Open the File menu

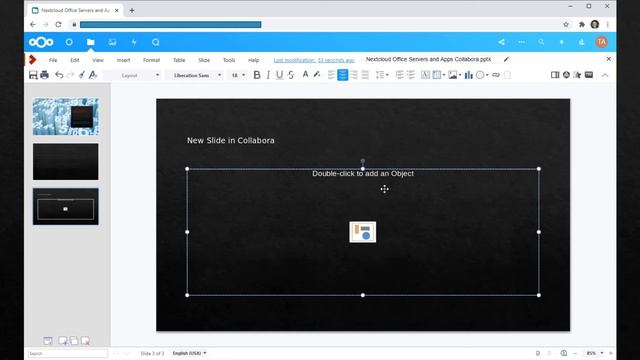[53, 60]
